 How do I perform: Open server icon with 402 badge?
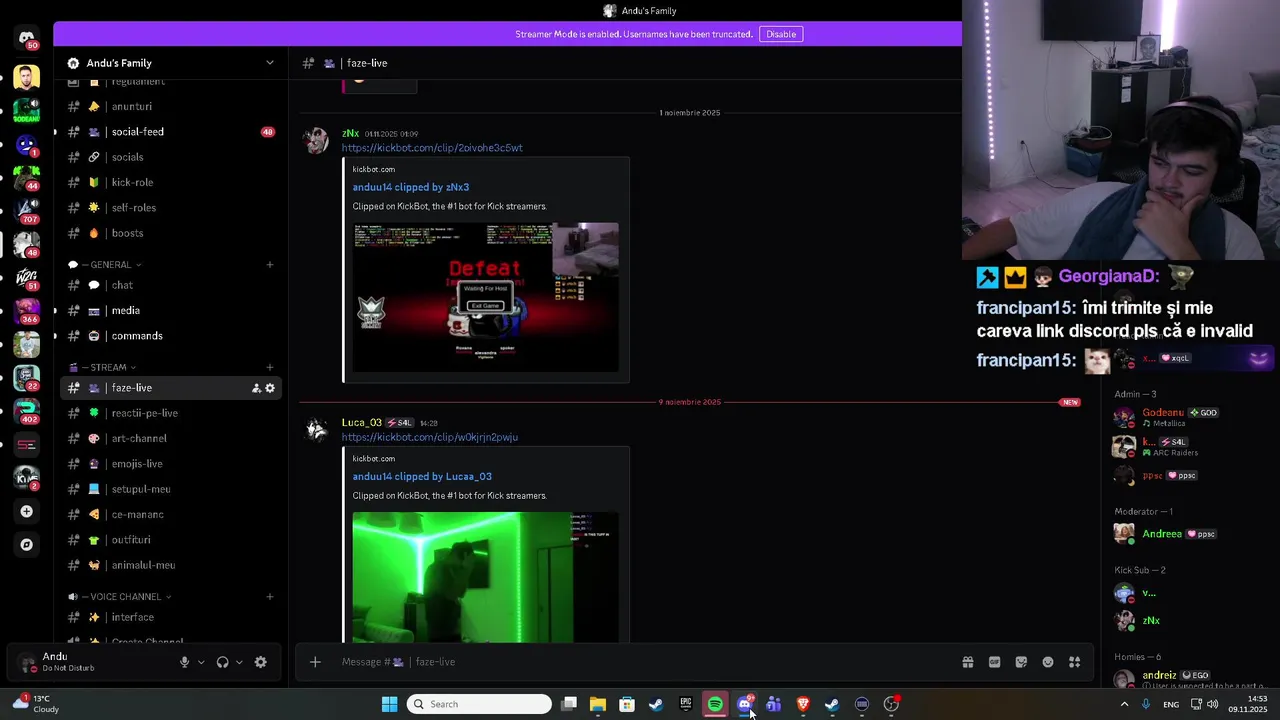pyautogui.click(x=27, y=411)
